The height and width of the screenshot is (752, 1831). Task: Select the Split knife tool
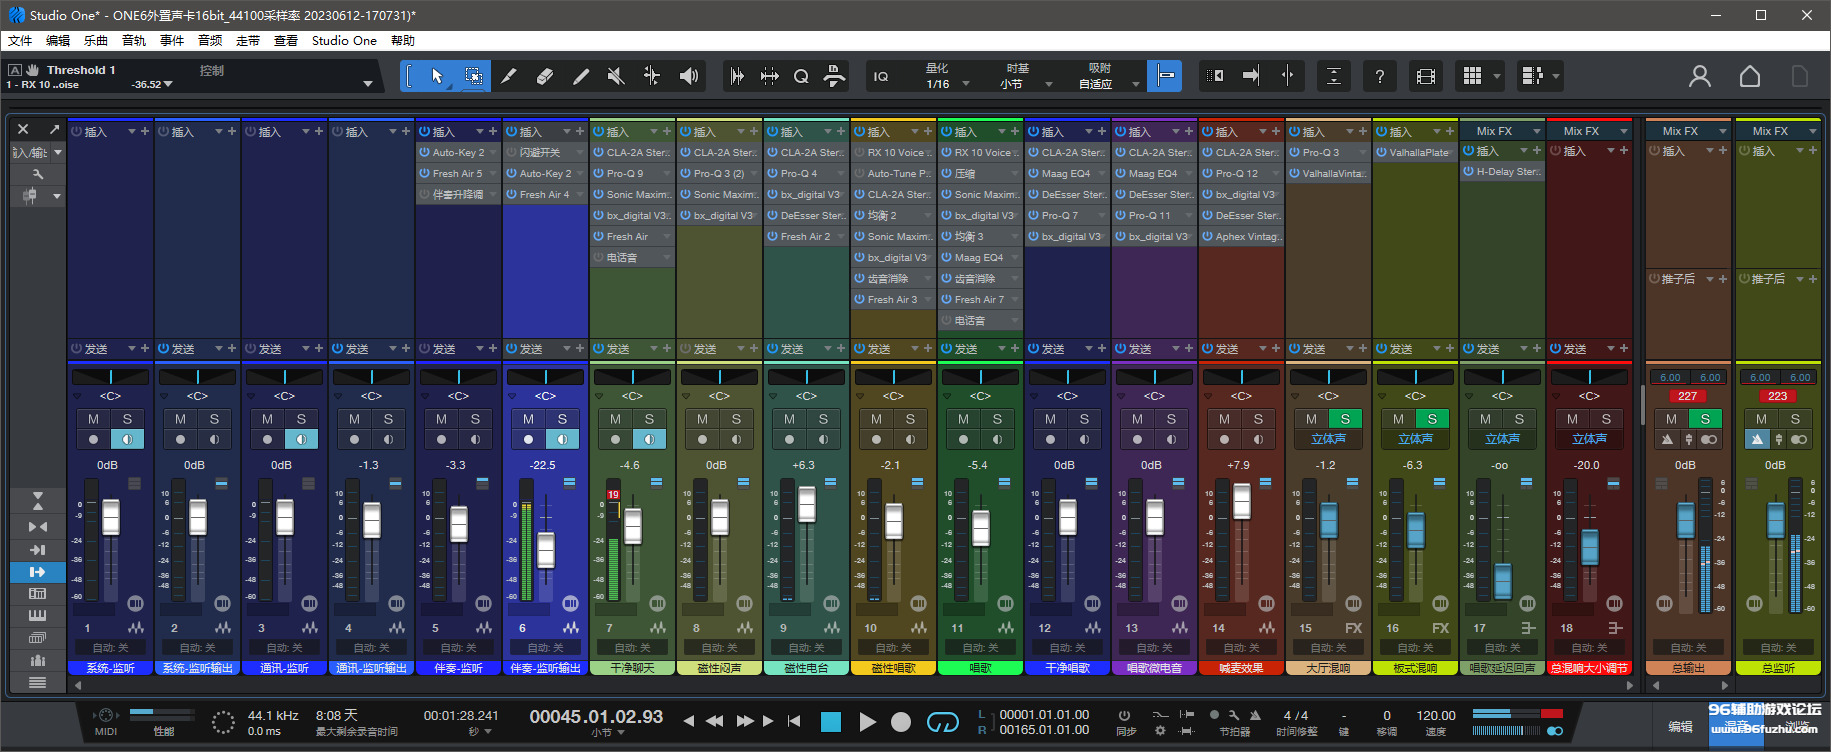[509, 76]
